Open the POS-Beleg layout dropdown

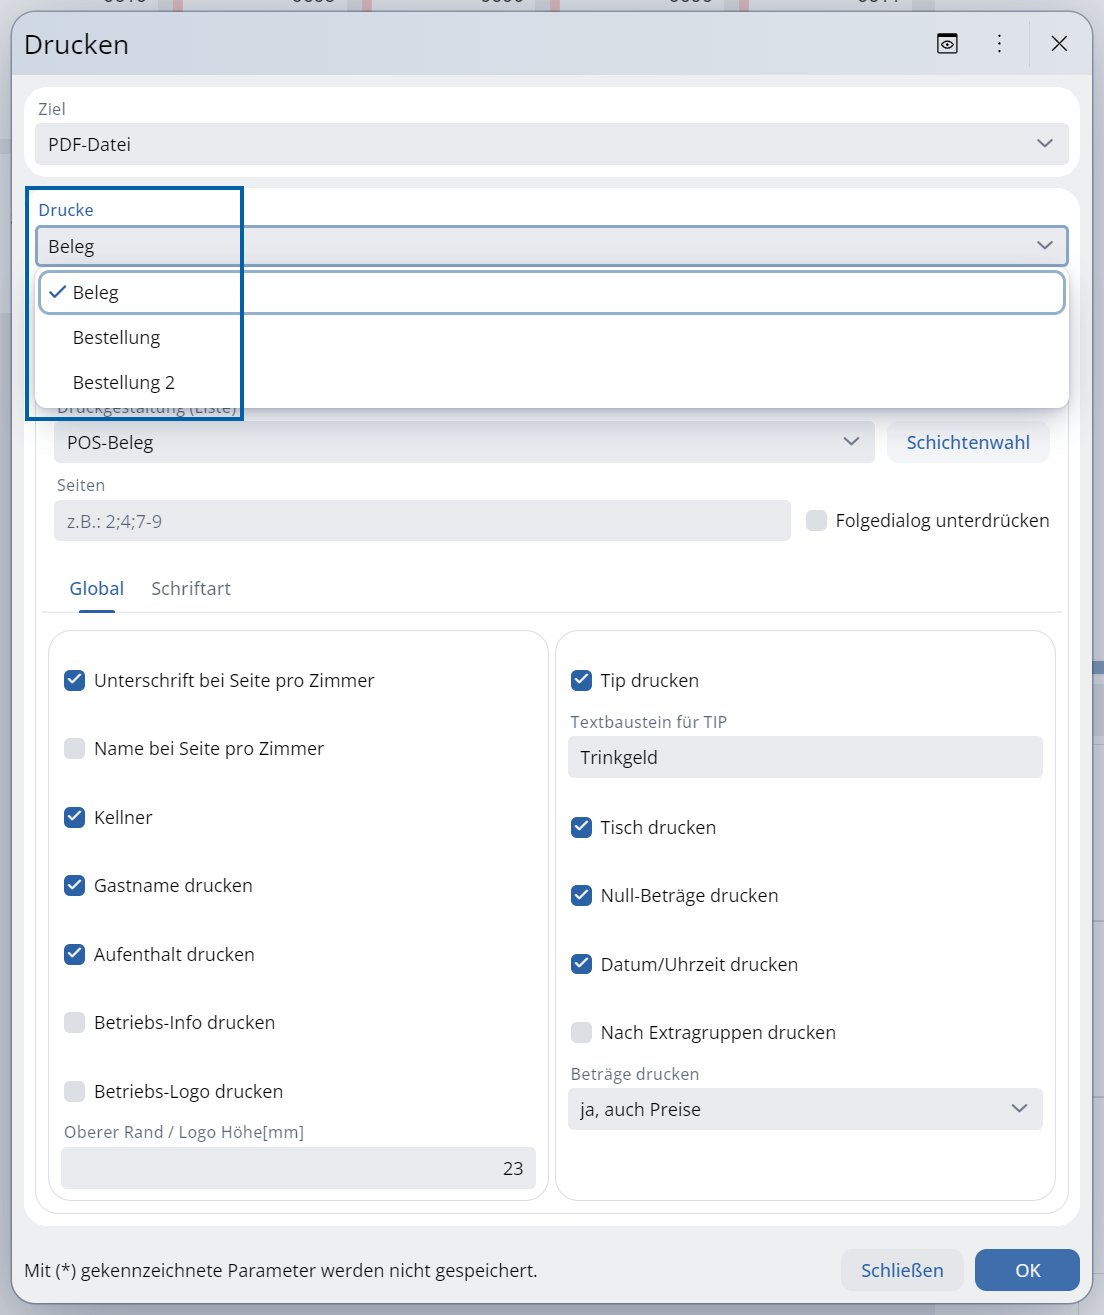click(463, 442)
